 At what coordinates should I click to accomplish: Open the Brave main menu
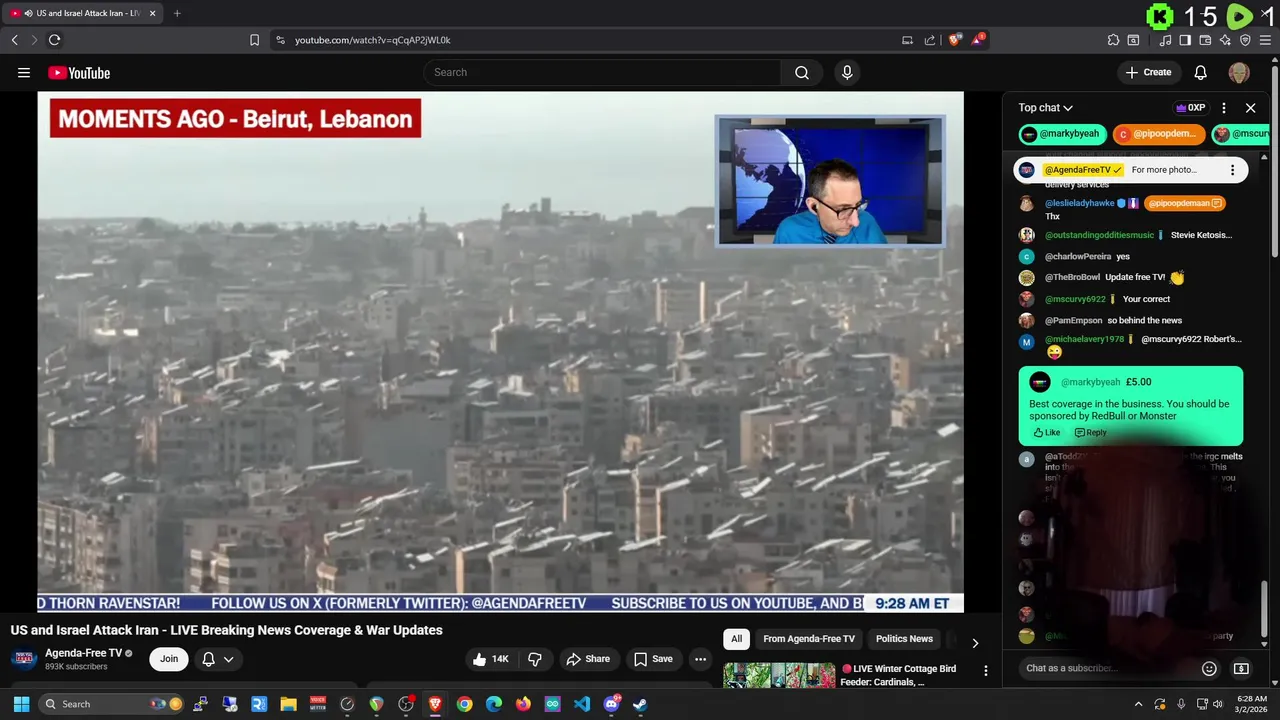click(1267, 40)
